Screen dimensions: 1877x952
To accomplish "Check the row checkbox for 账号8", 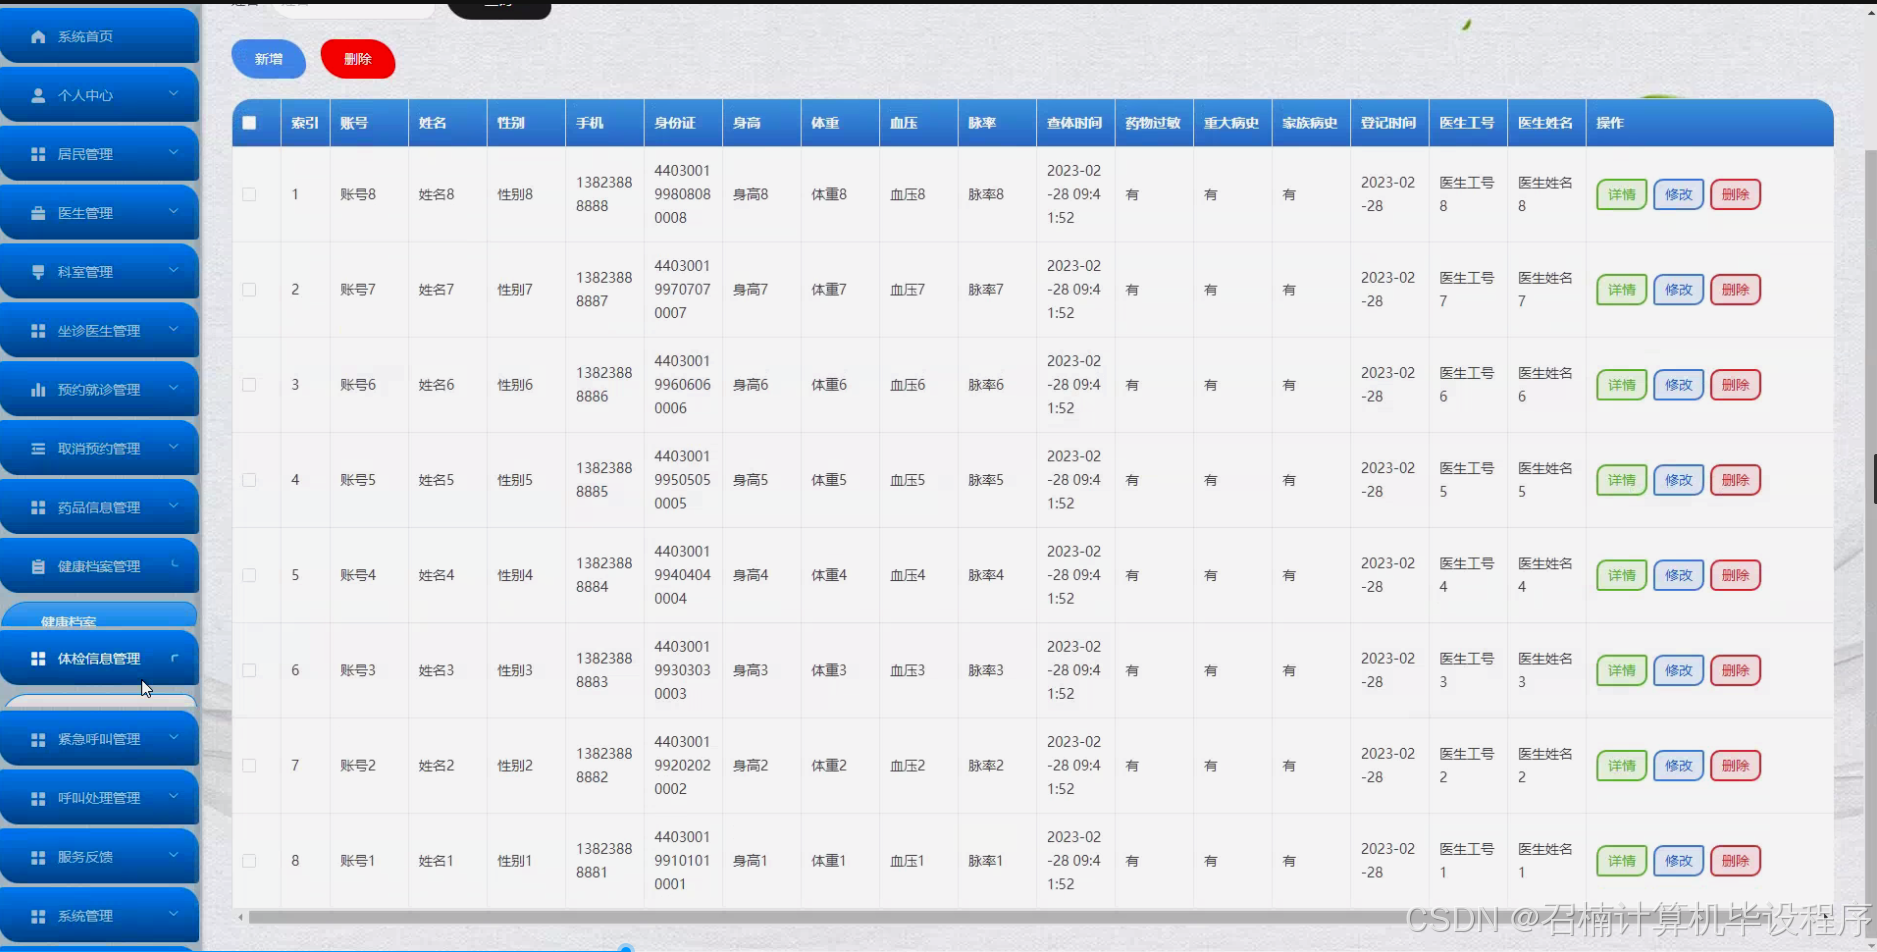I will point(249,194).
